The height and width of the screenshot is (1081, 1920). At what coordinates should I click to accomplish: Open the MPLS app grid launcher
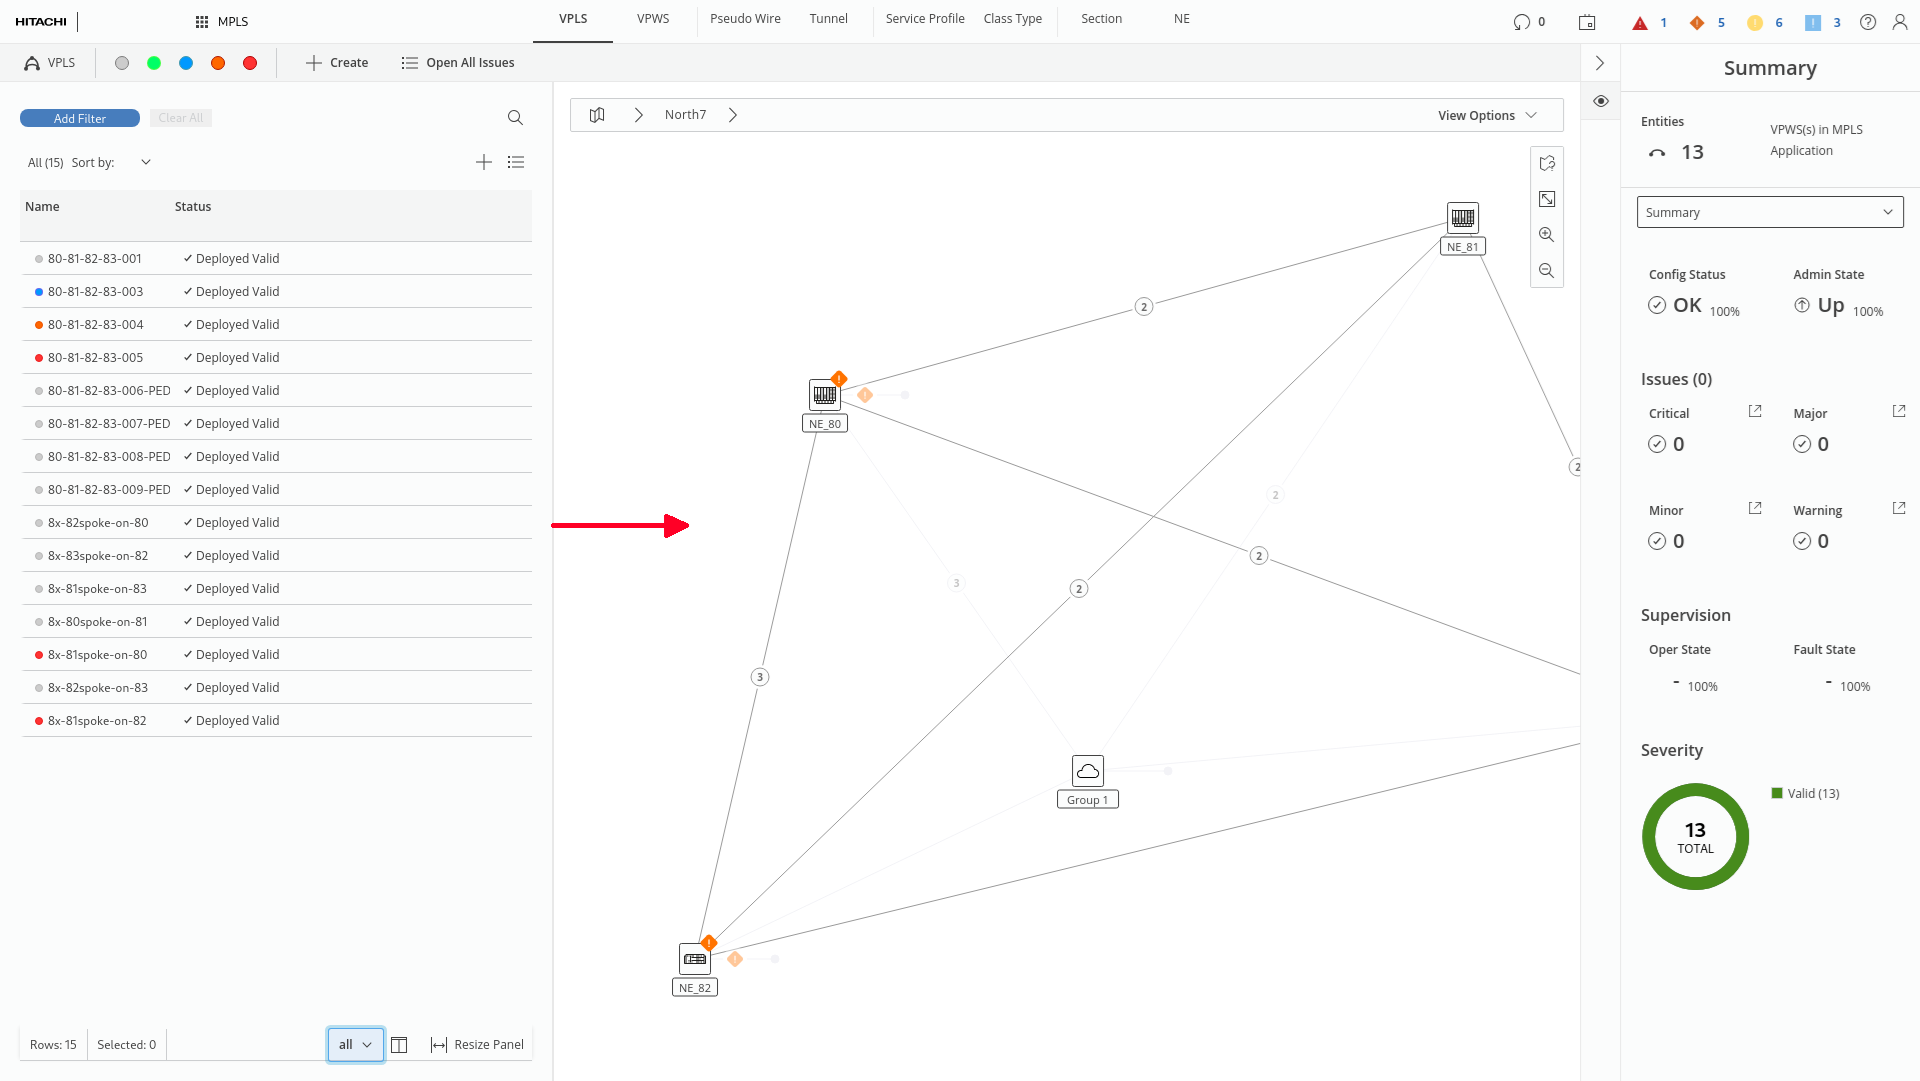(x=202, y=22)
